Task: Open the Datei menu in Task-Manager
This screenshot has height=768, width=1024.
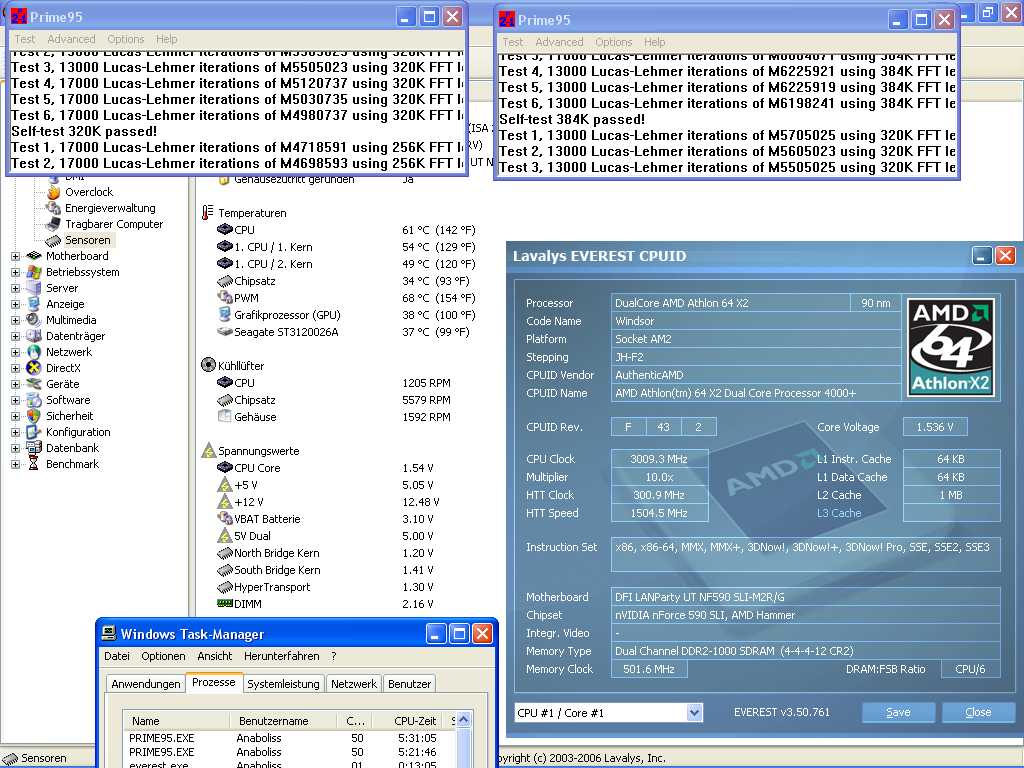Action: (117, 656)
